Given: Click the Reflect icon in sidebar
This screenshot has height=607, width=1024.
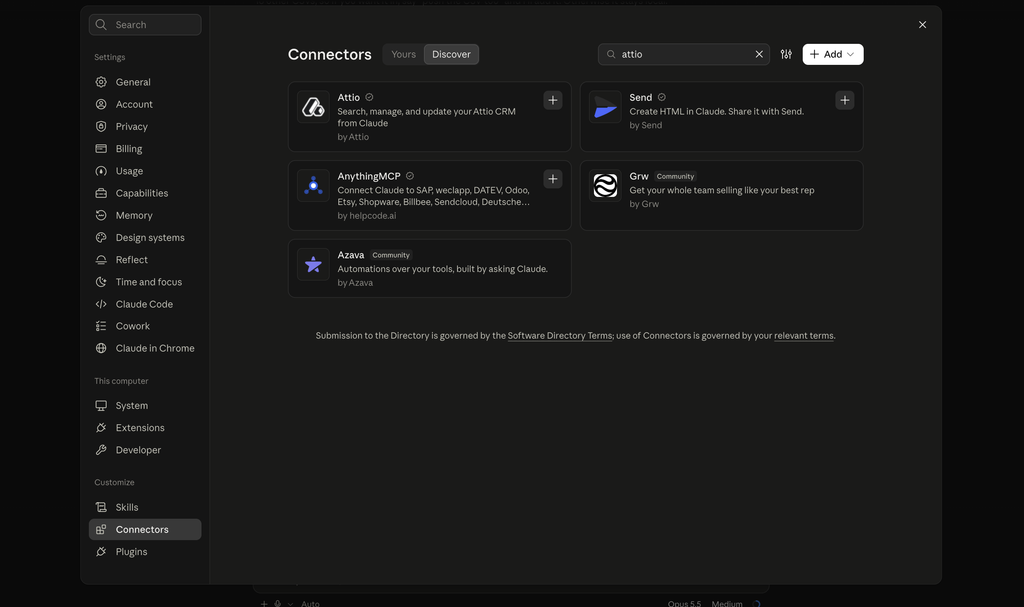Looking at the screenshot, I should (101, 260).
